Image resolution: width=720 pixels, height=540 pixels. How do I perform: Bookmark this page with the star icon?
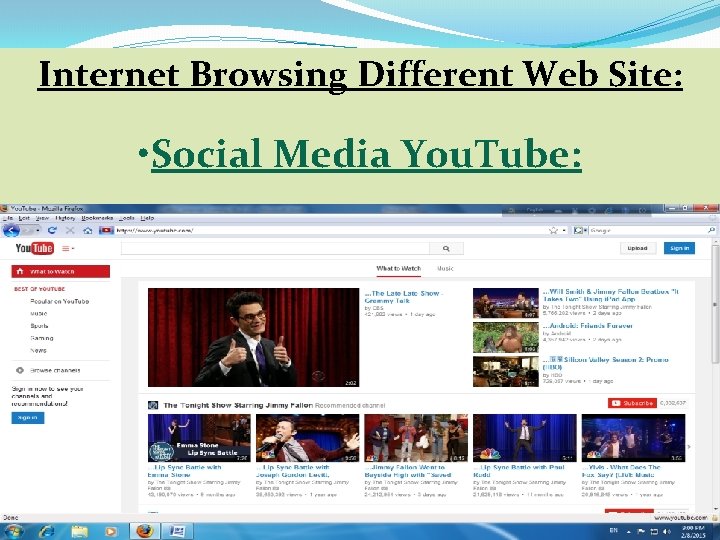point(553,230)
